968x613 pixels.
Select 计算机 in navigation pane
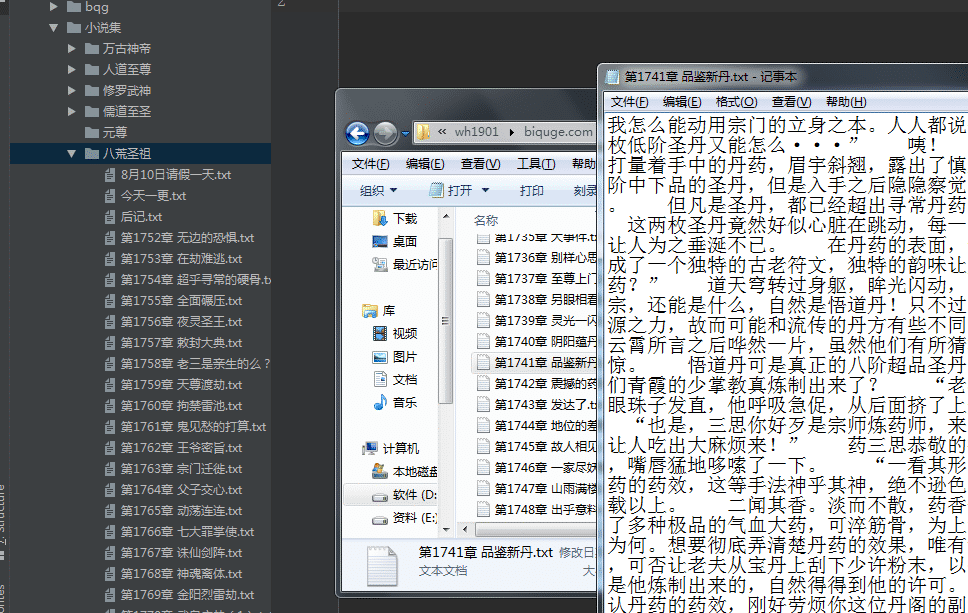pyautogui.click(x=391, y=448)
